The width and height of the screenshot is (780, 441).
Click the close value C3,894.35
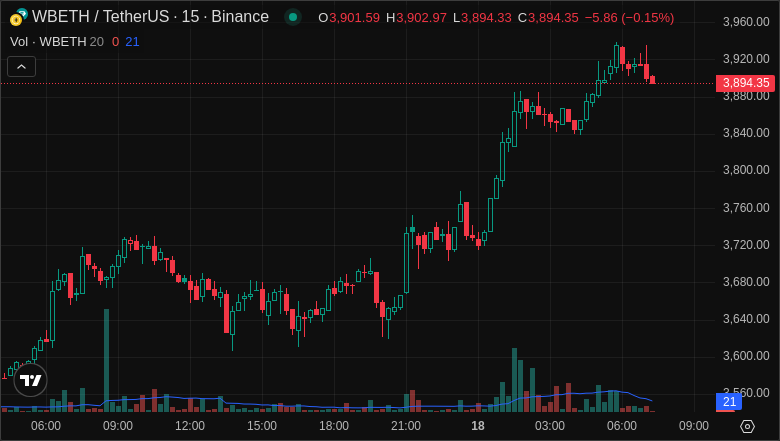point(548,18)
